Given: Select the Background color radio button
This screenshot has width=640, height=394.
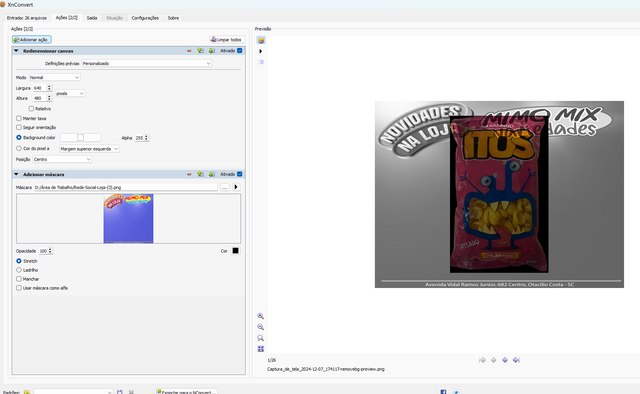Looking at the screenshot, I should pyautogui.click(x=19, y=138).
